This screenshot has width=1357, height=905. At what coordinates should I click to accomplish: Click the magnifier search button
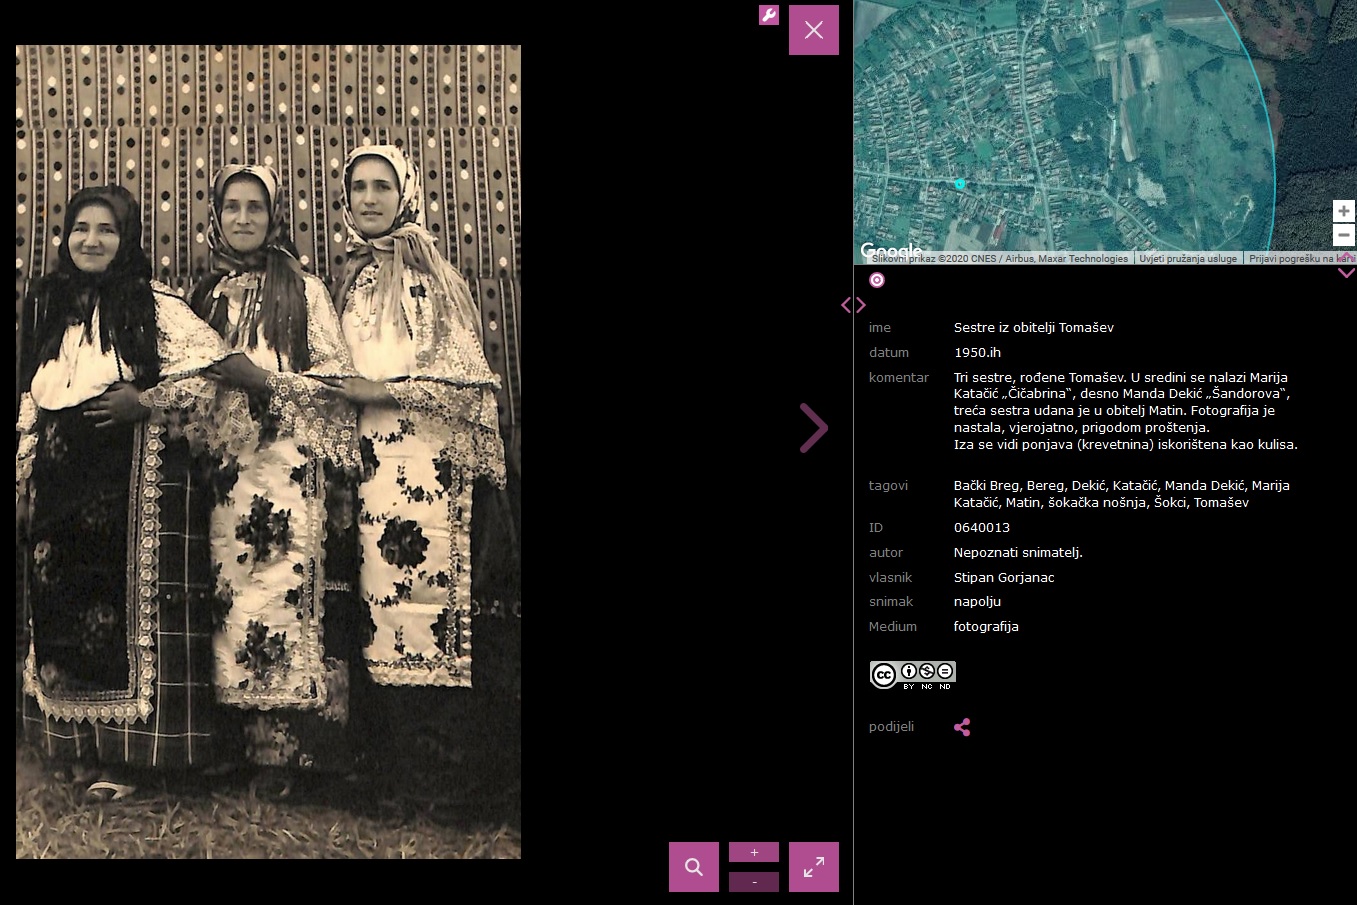pyautogui.click(x=693, y=867)
